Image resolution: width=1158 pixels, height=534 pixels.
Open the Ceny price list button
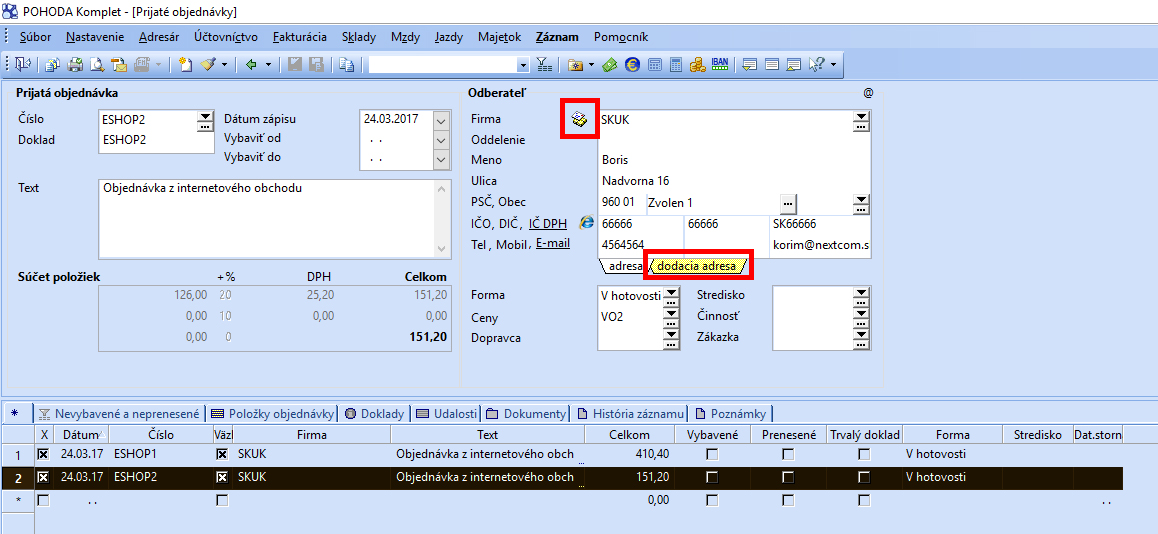(x=671, y=318)
